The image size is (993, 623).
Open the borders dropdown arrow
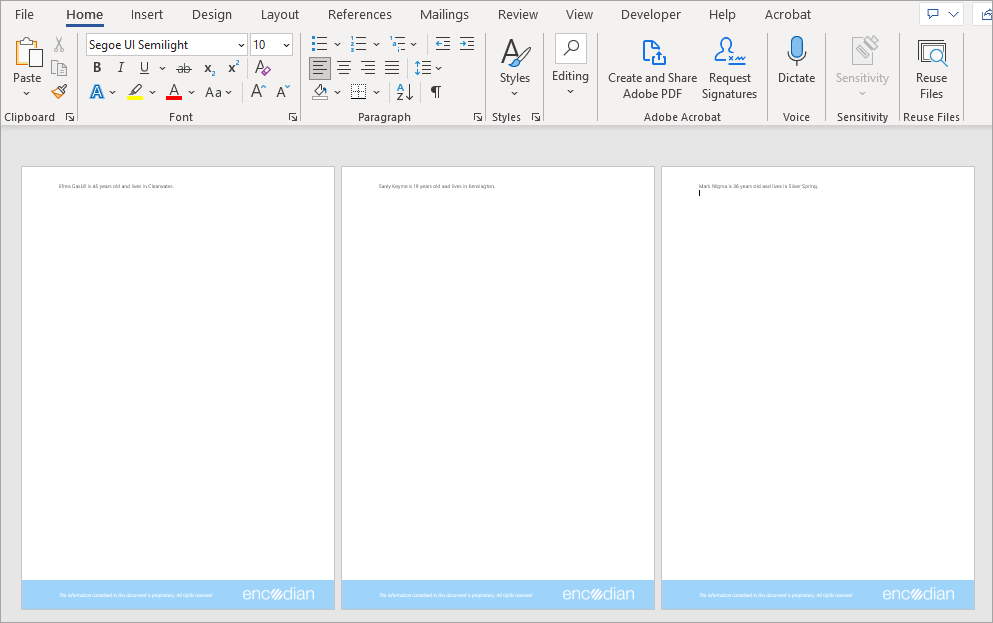point(377,92)
